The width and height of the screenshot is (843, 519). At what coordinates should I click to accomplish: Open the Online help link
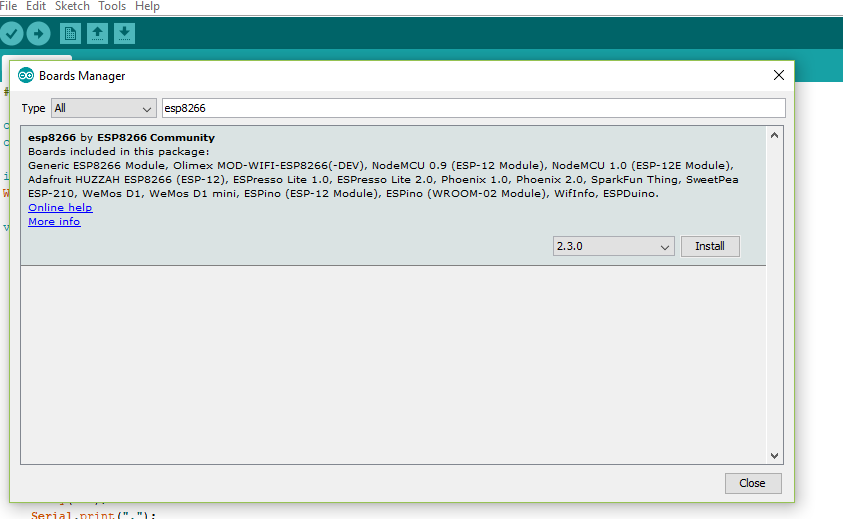[x=60, y=208]
